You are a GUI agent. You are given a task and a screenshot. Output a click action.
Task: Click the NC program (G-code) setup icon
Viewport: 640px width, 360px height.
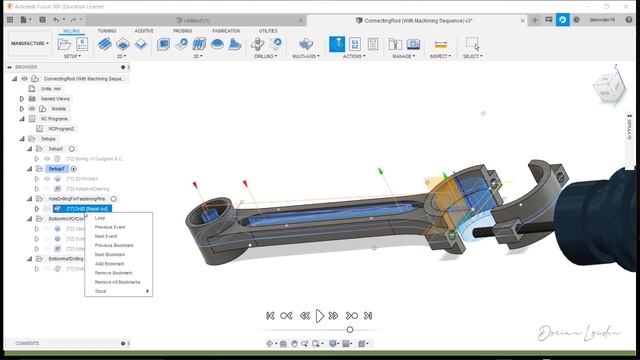[82, 44]
